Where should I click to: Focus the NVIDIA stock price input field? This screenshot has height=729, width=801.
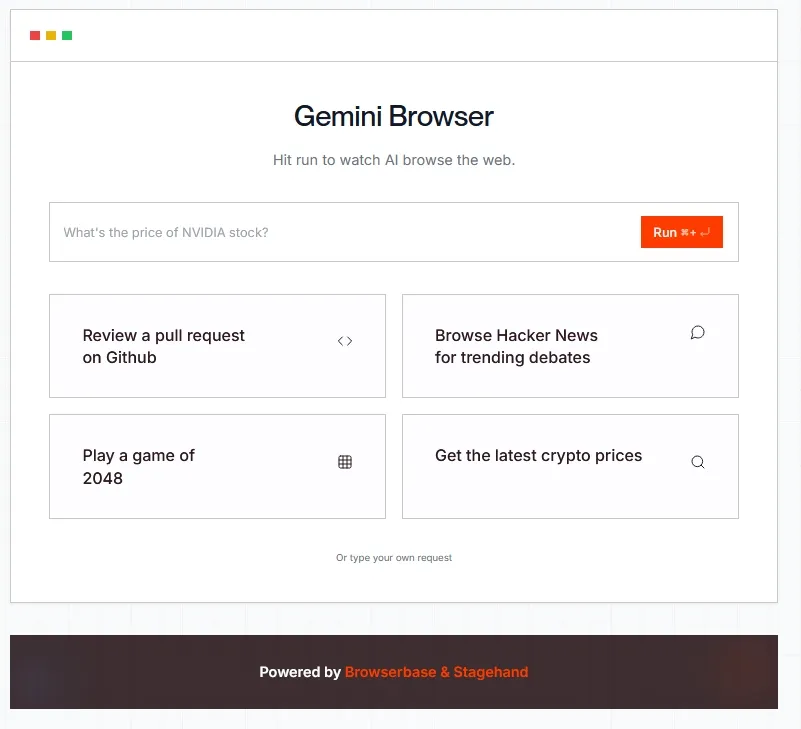(x=340, y=232)
